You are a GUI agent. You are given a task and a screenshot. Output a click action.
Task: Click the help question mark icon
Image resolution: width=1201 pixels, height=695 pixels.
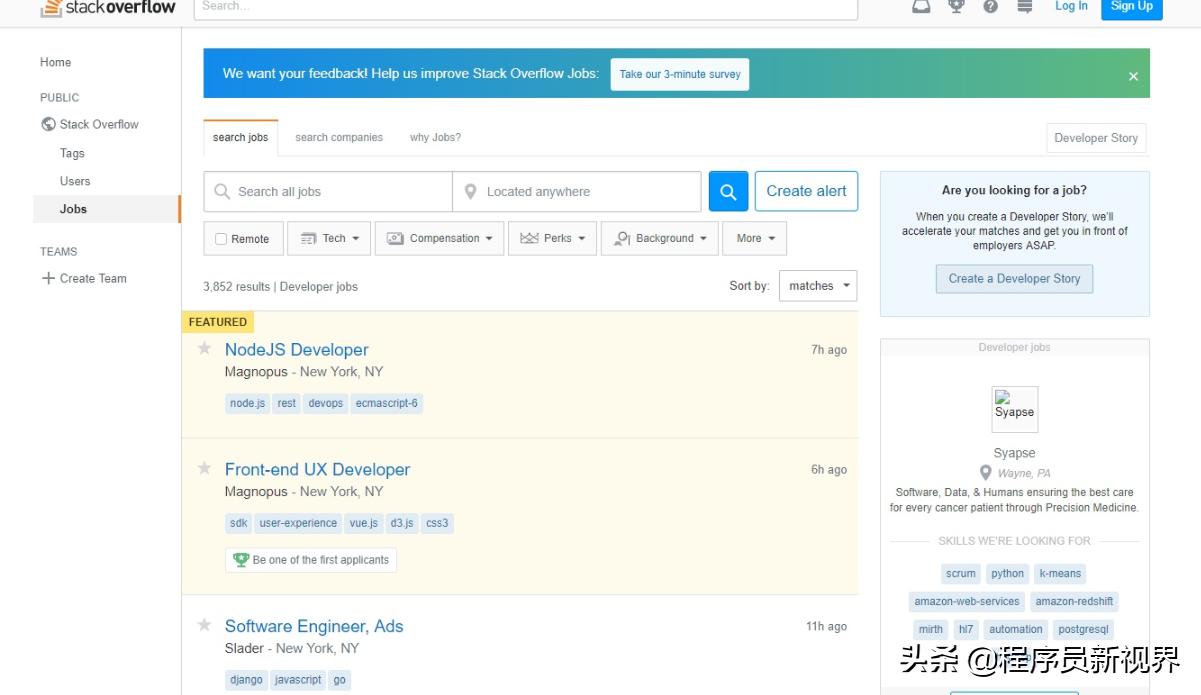[990, 6]
